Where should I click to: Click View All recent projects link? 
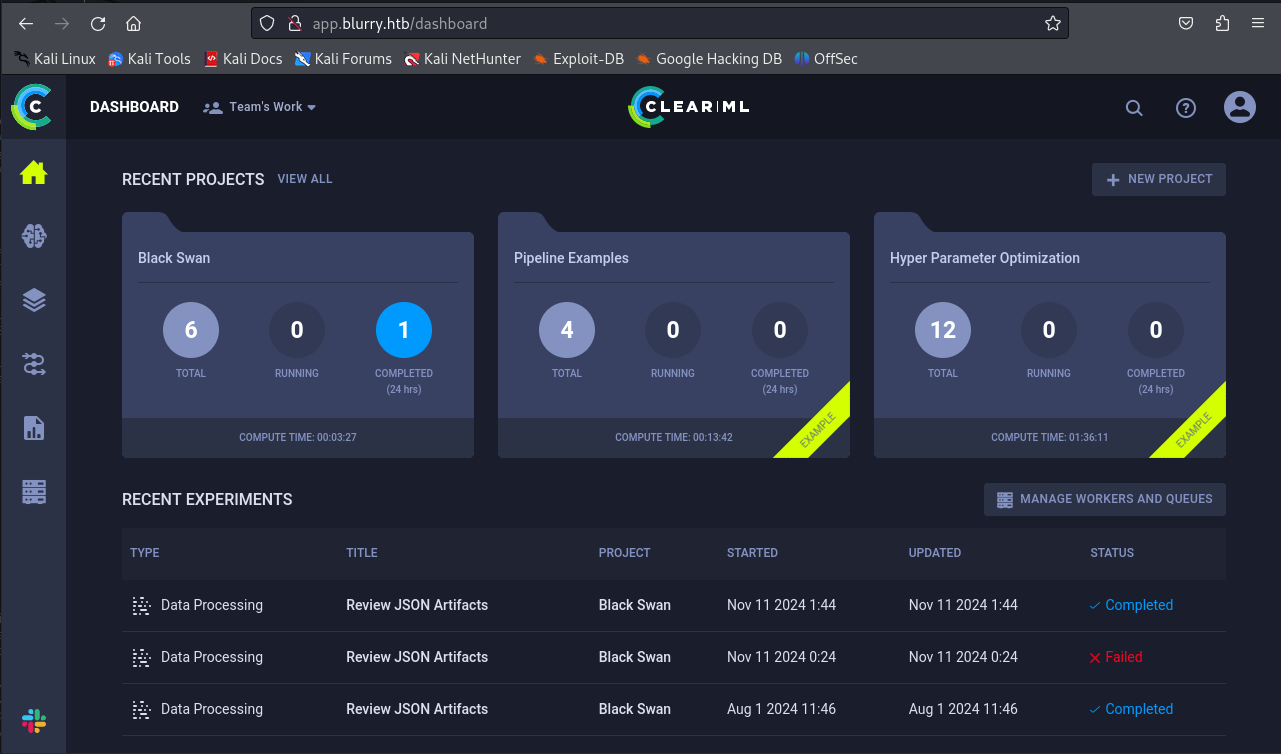(304, 179)
